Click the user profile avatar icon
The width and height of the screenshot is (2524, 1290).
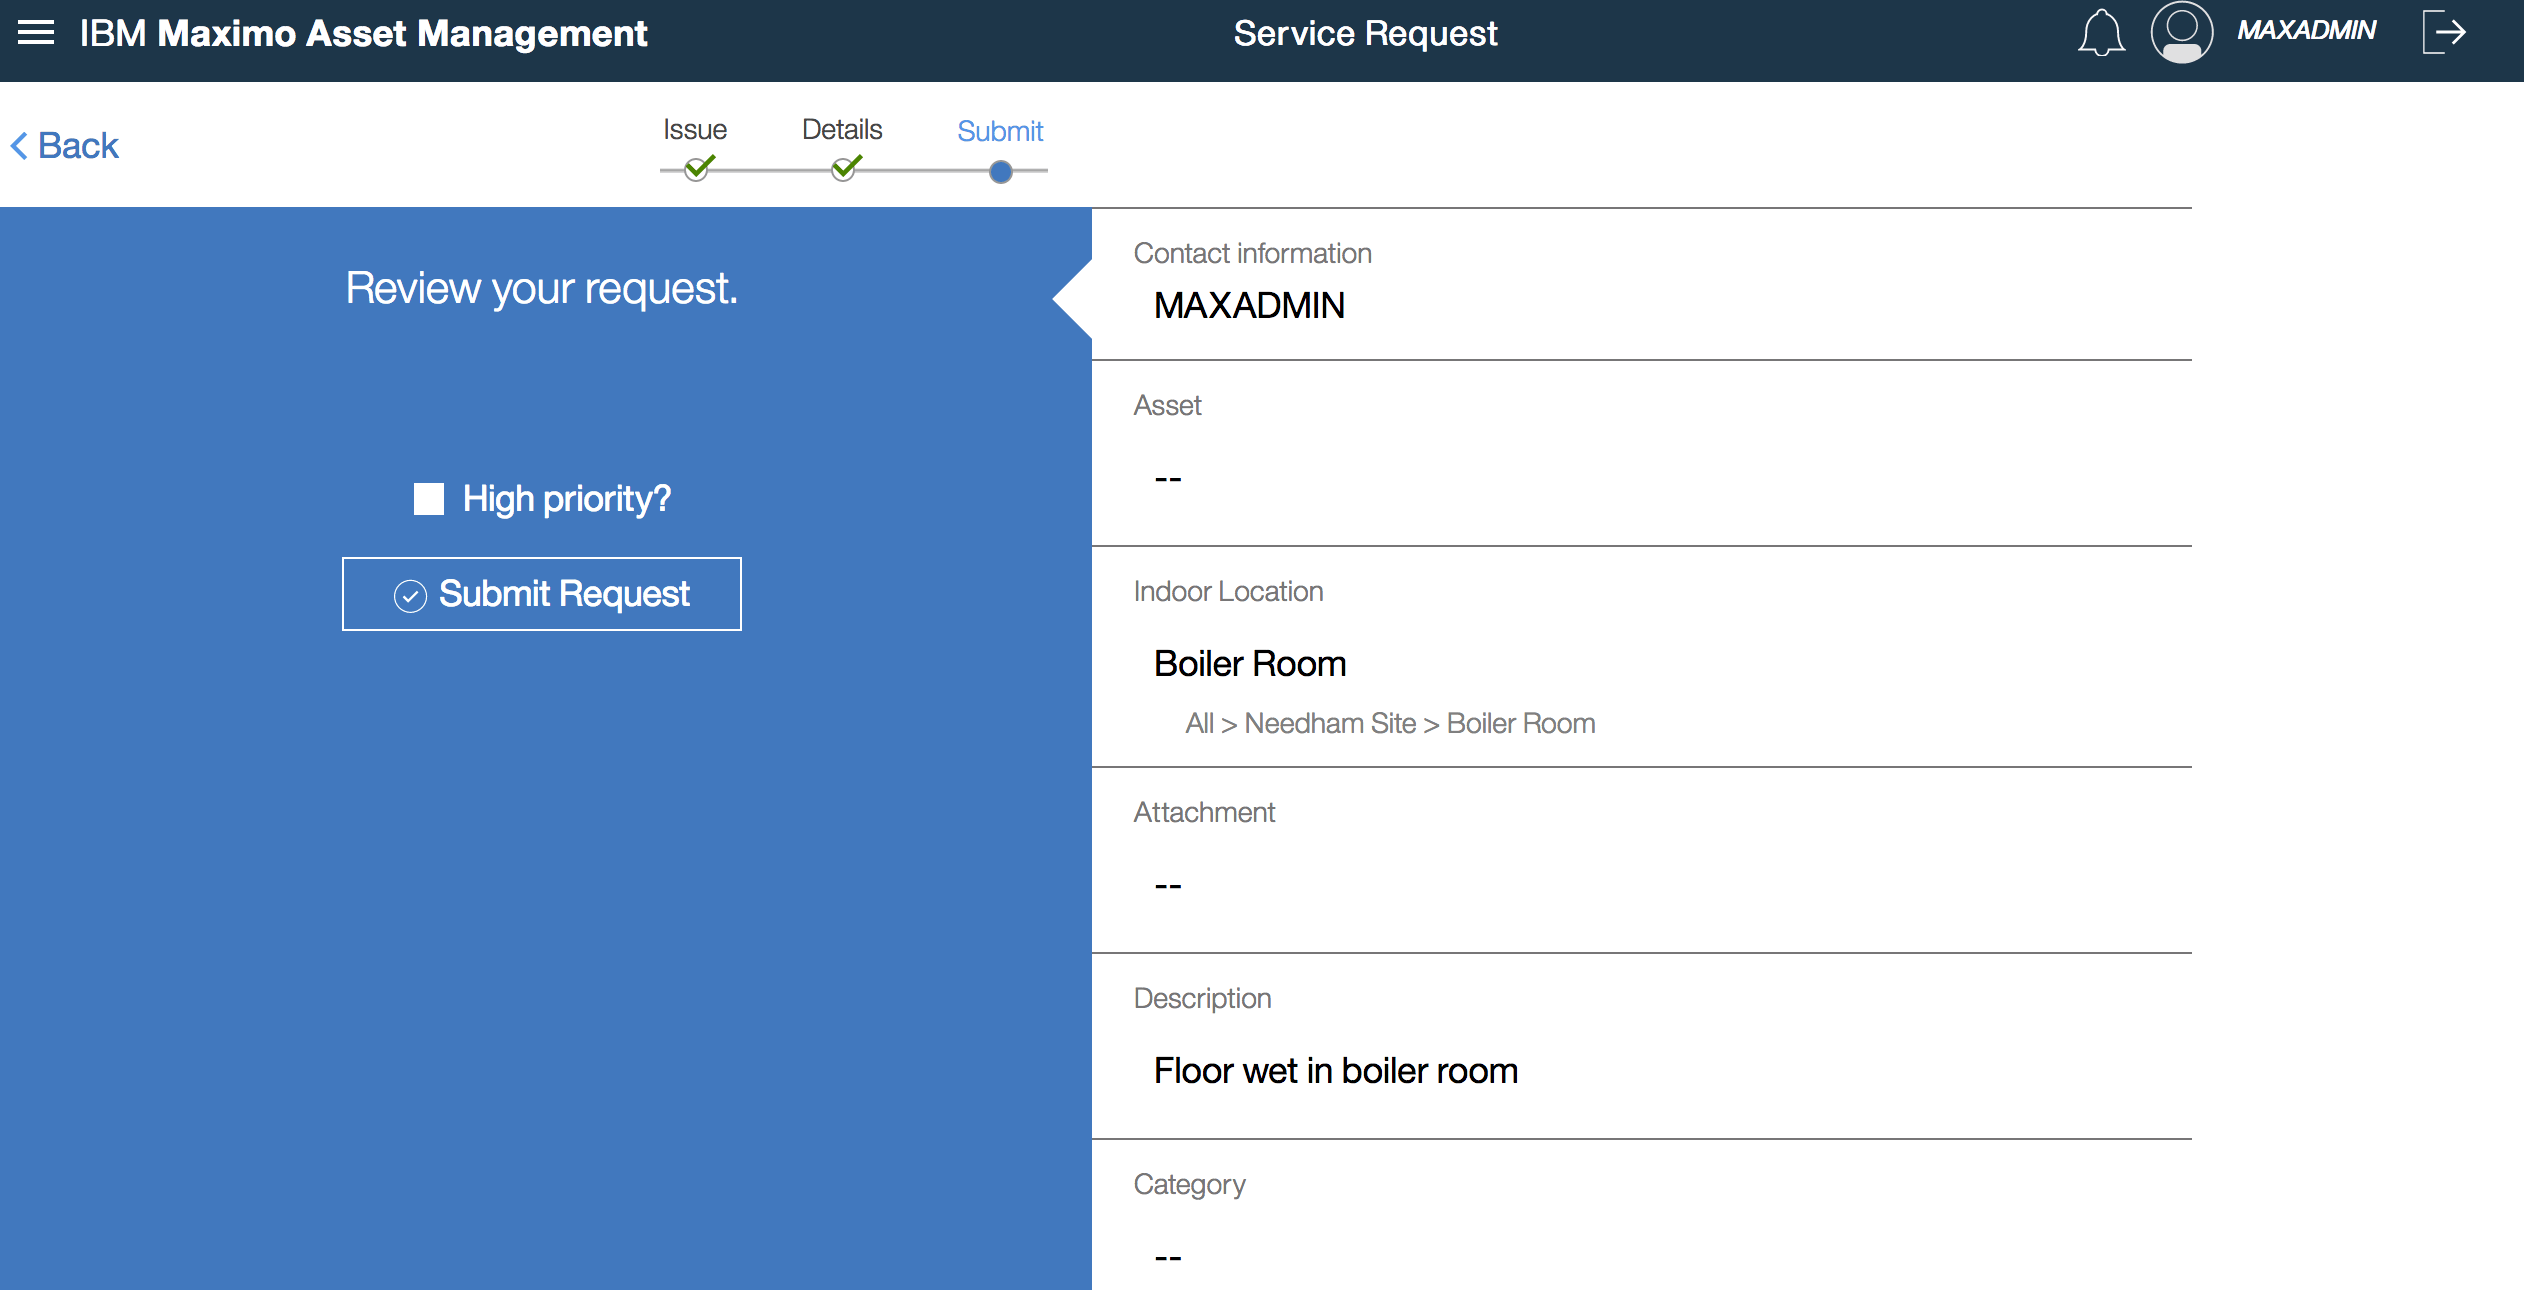pyautogui.click(x=2181, y=33)
